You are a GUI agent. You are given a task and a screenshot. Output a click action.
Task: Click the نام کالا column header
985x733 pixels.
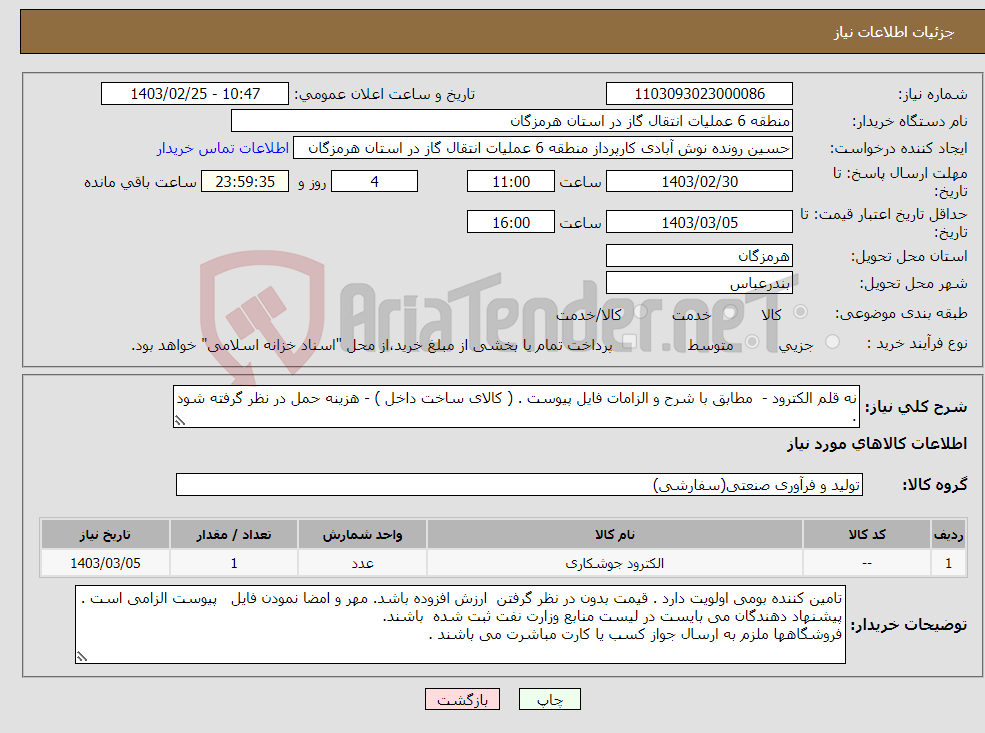(614, 535)
